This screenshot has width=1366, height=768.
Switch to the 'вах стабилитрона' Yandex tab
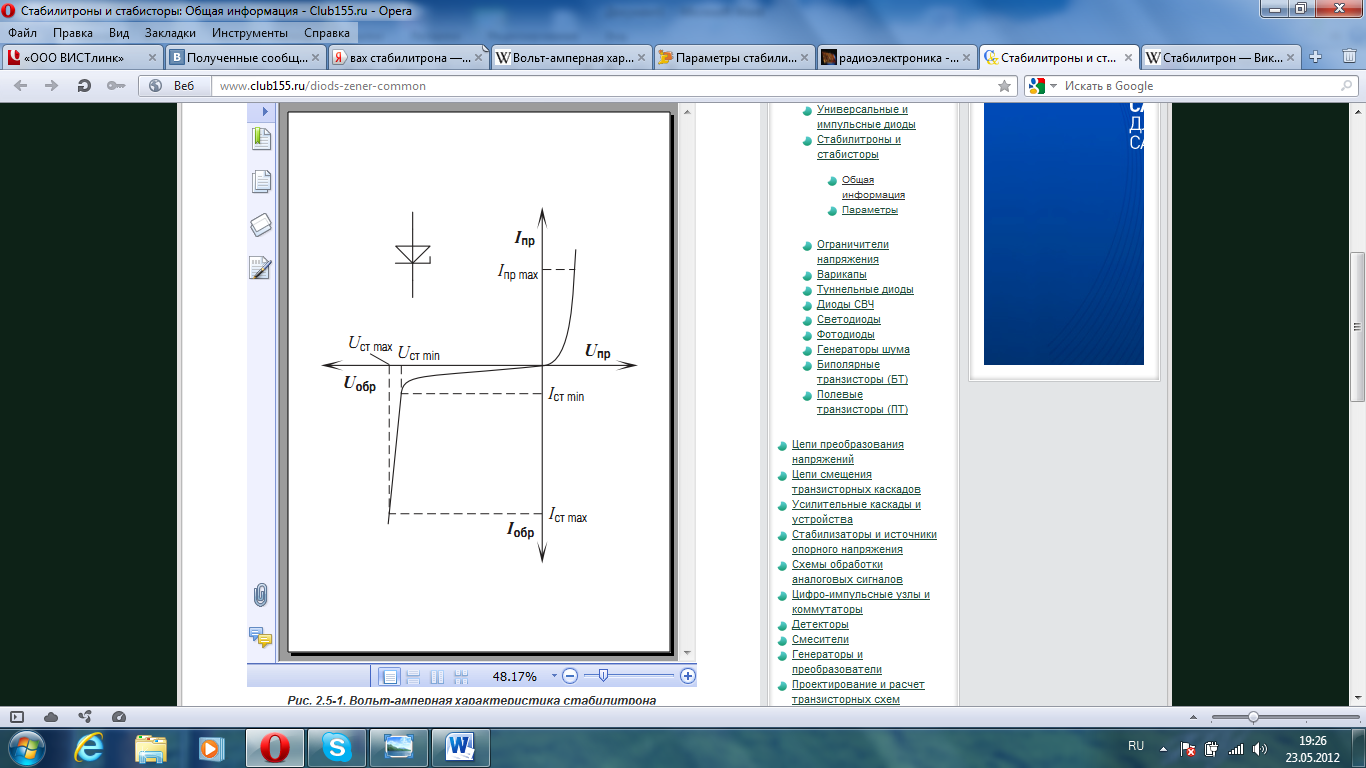[x=408, y=58]
